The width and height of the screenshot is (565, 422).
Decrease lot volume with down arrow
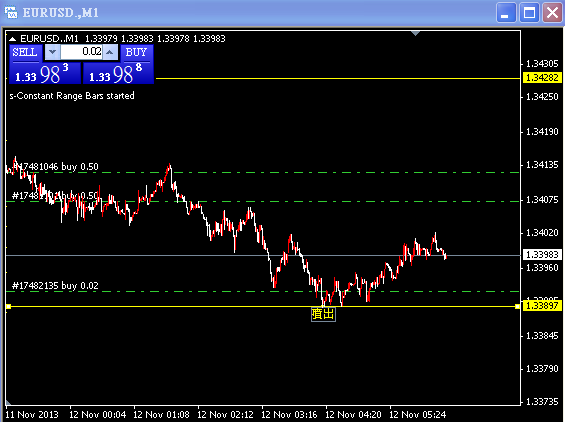point(53,52)
